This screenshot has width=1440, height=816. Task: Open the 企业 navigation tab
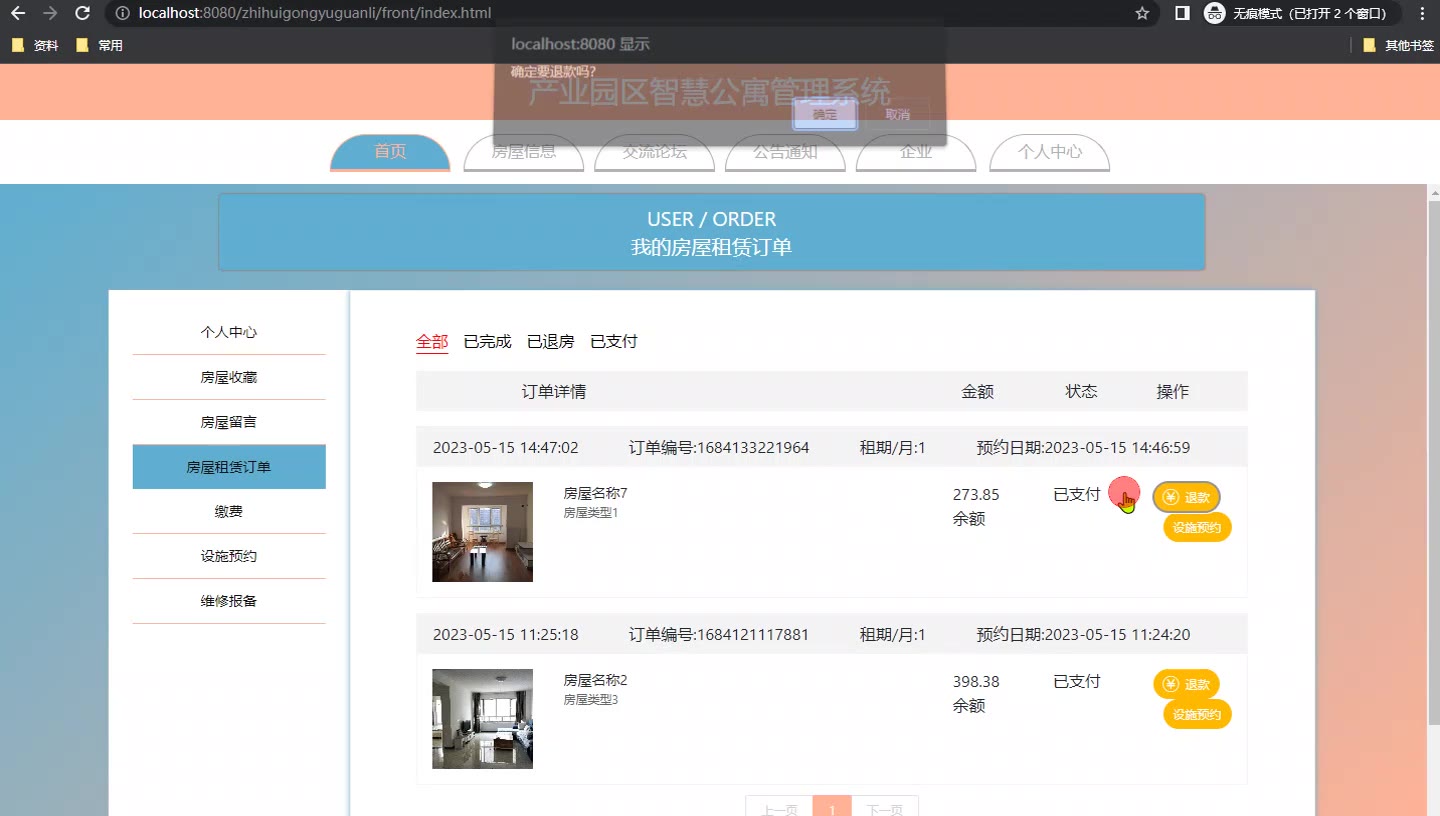[x=916, y=152]
